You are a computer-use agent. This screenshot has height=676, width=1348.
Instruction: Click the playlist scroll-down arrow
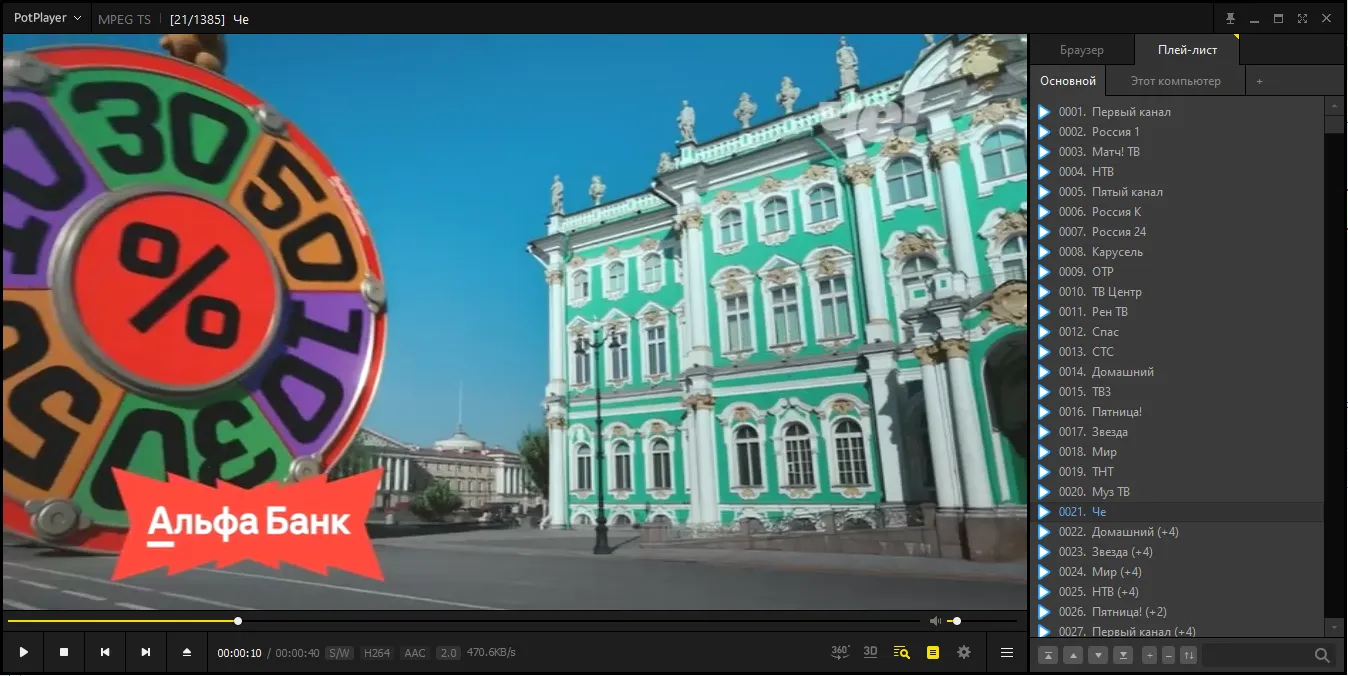[x=1334, y=627]
